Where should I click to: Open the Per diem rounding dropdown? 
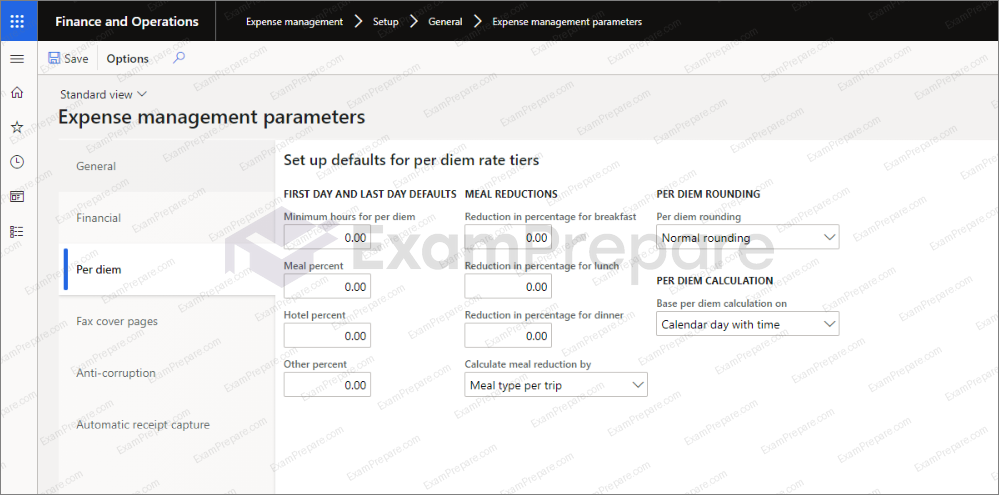747,237
